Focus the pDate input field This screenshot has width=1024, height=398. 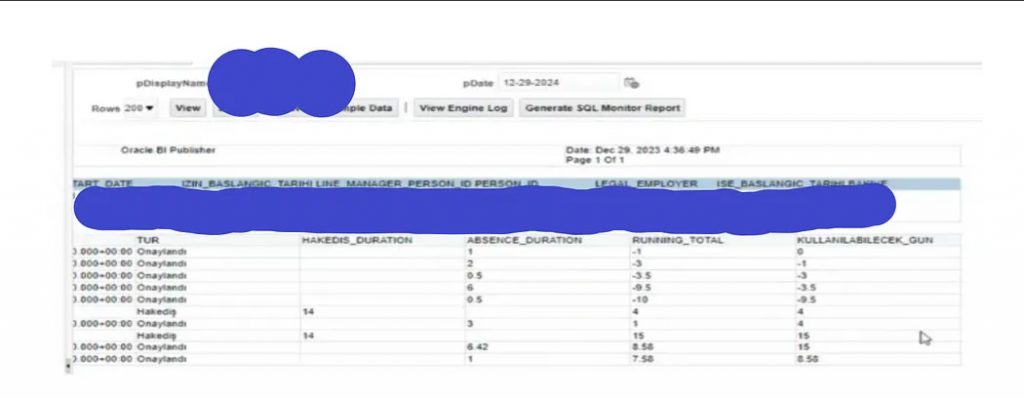pyautogui.click(x=559, y=83)
